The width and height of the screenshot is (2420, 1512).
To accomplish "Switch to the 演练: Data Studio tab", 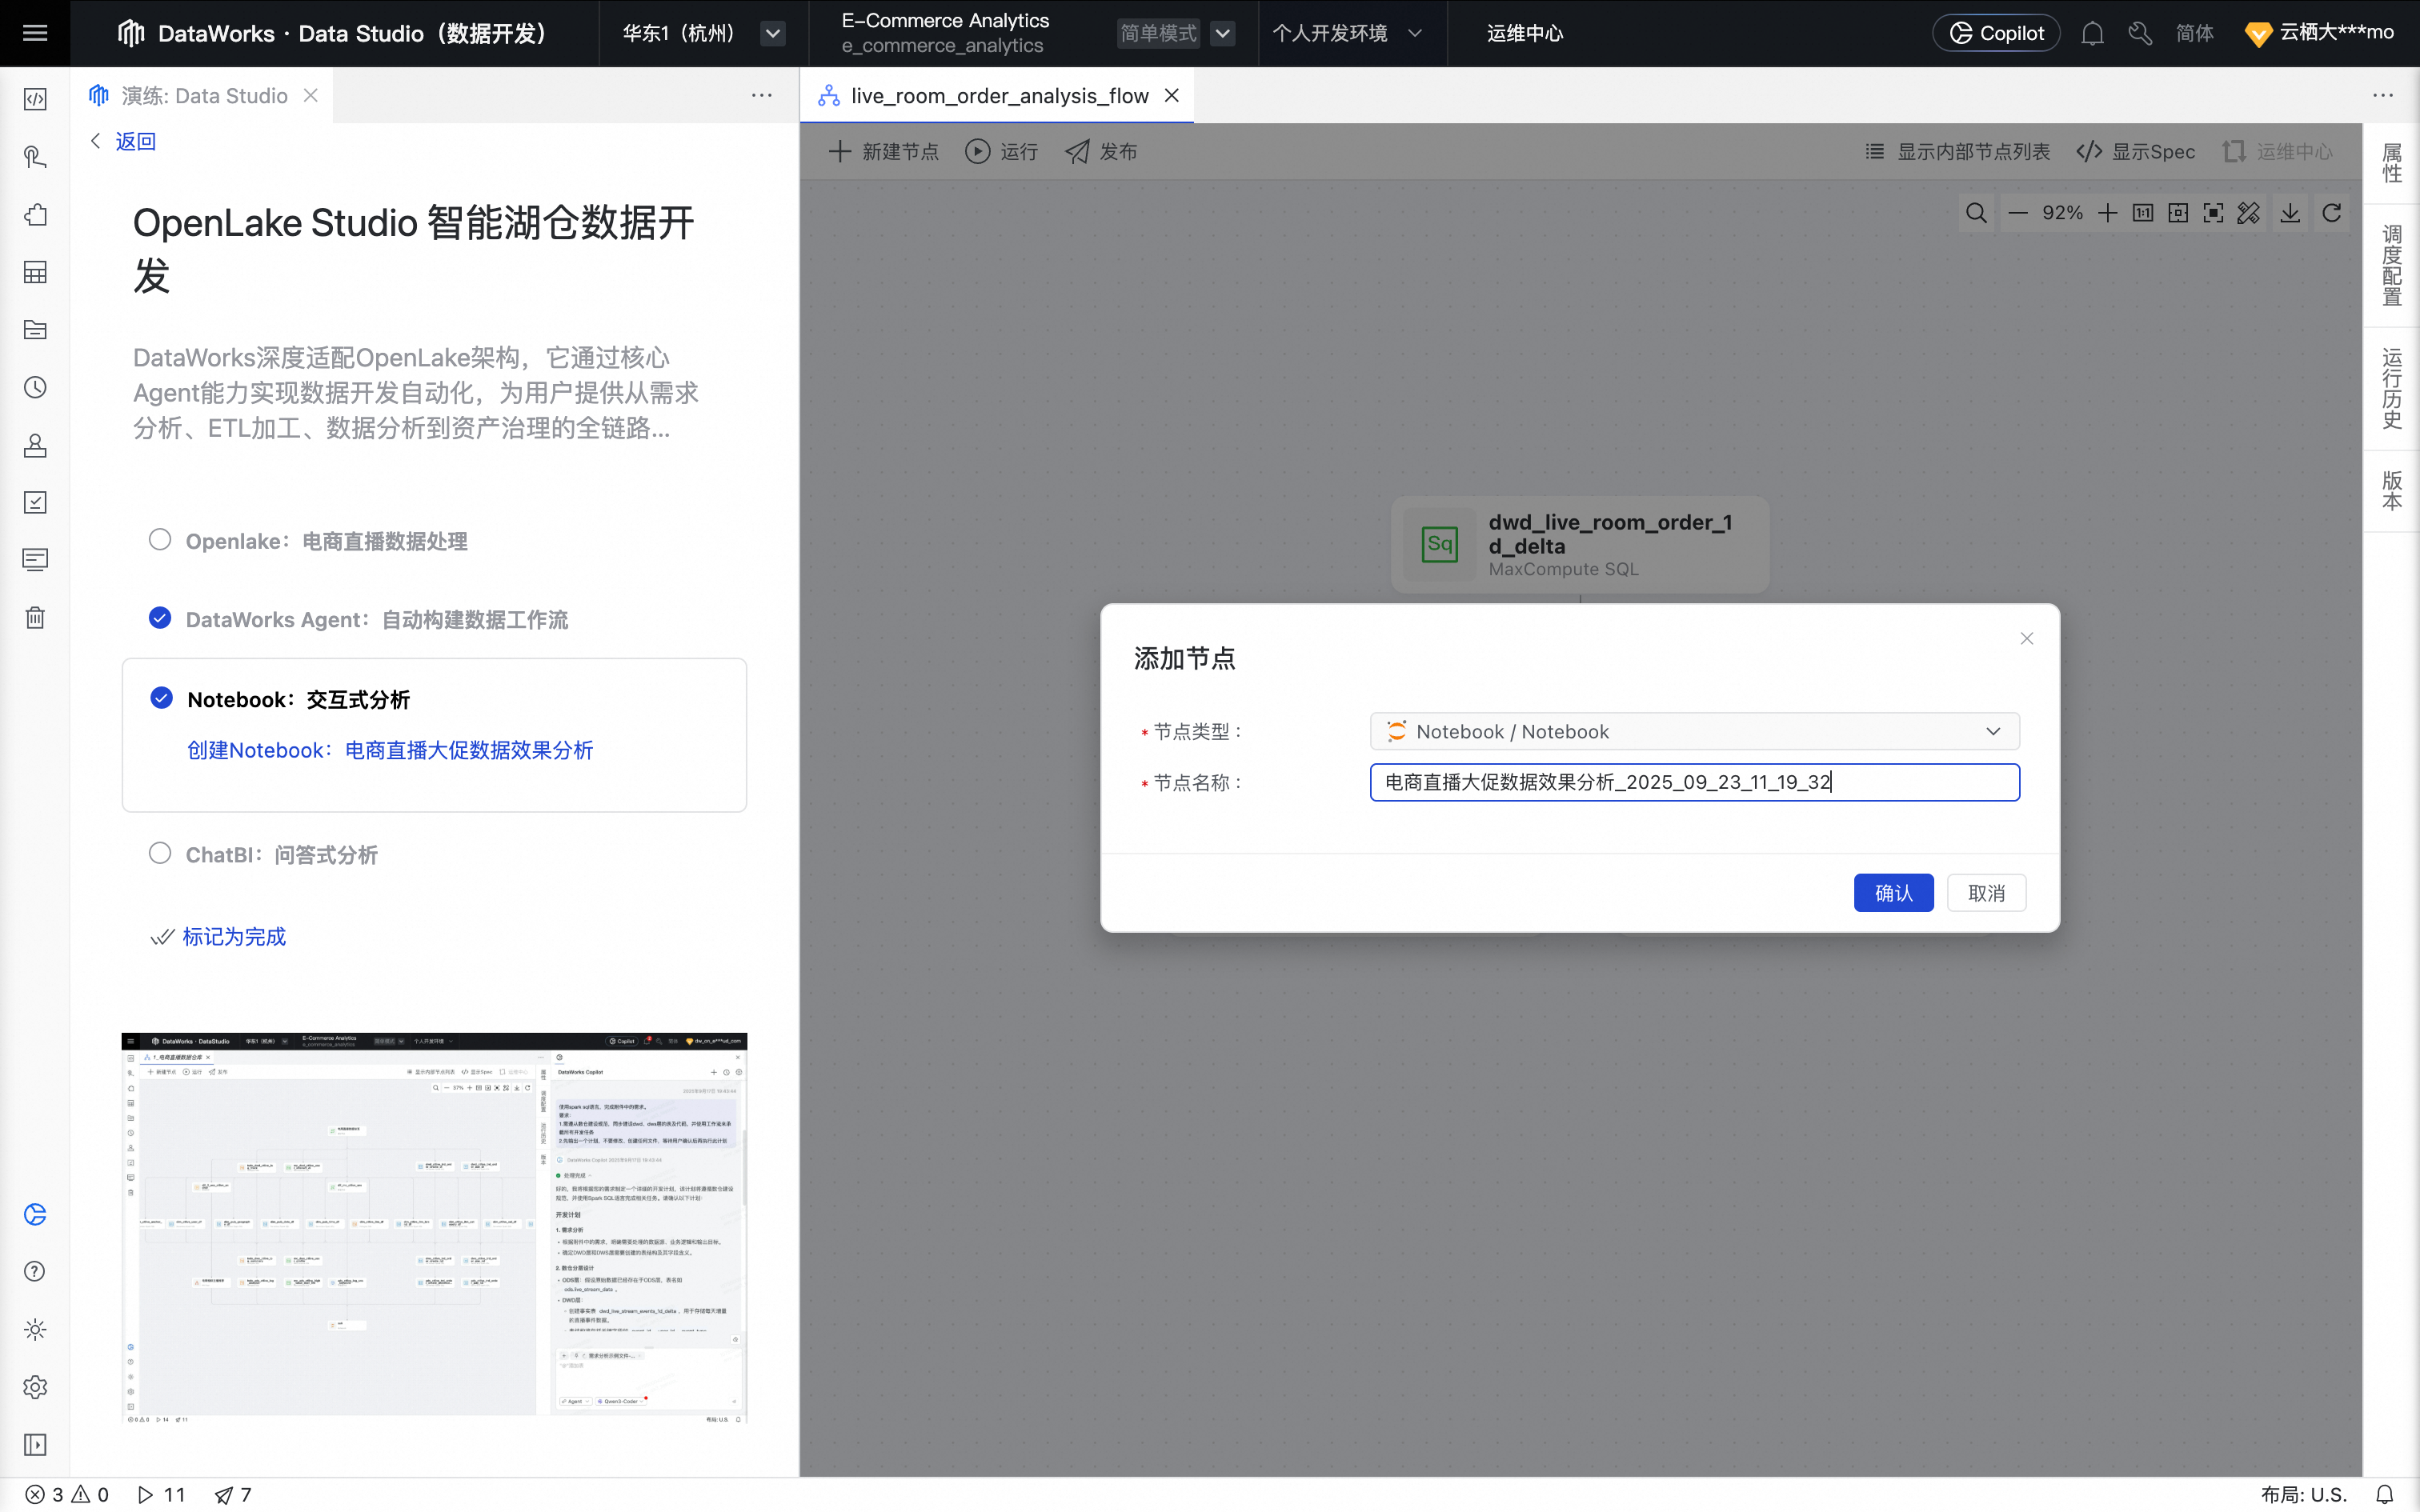I will pos(203,96).
